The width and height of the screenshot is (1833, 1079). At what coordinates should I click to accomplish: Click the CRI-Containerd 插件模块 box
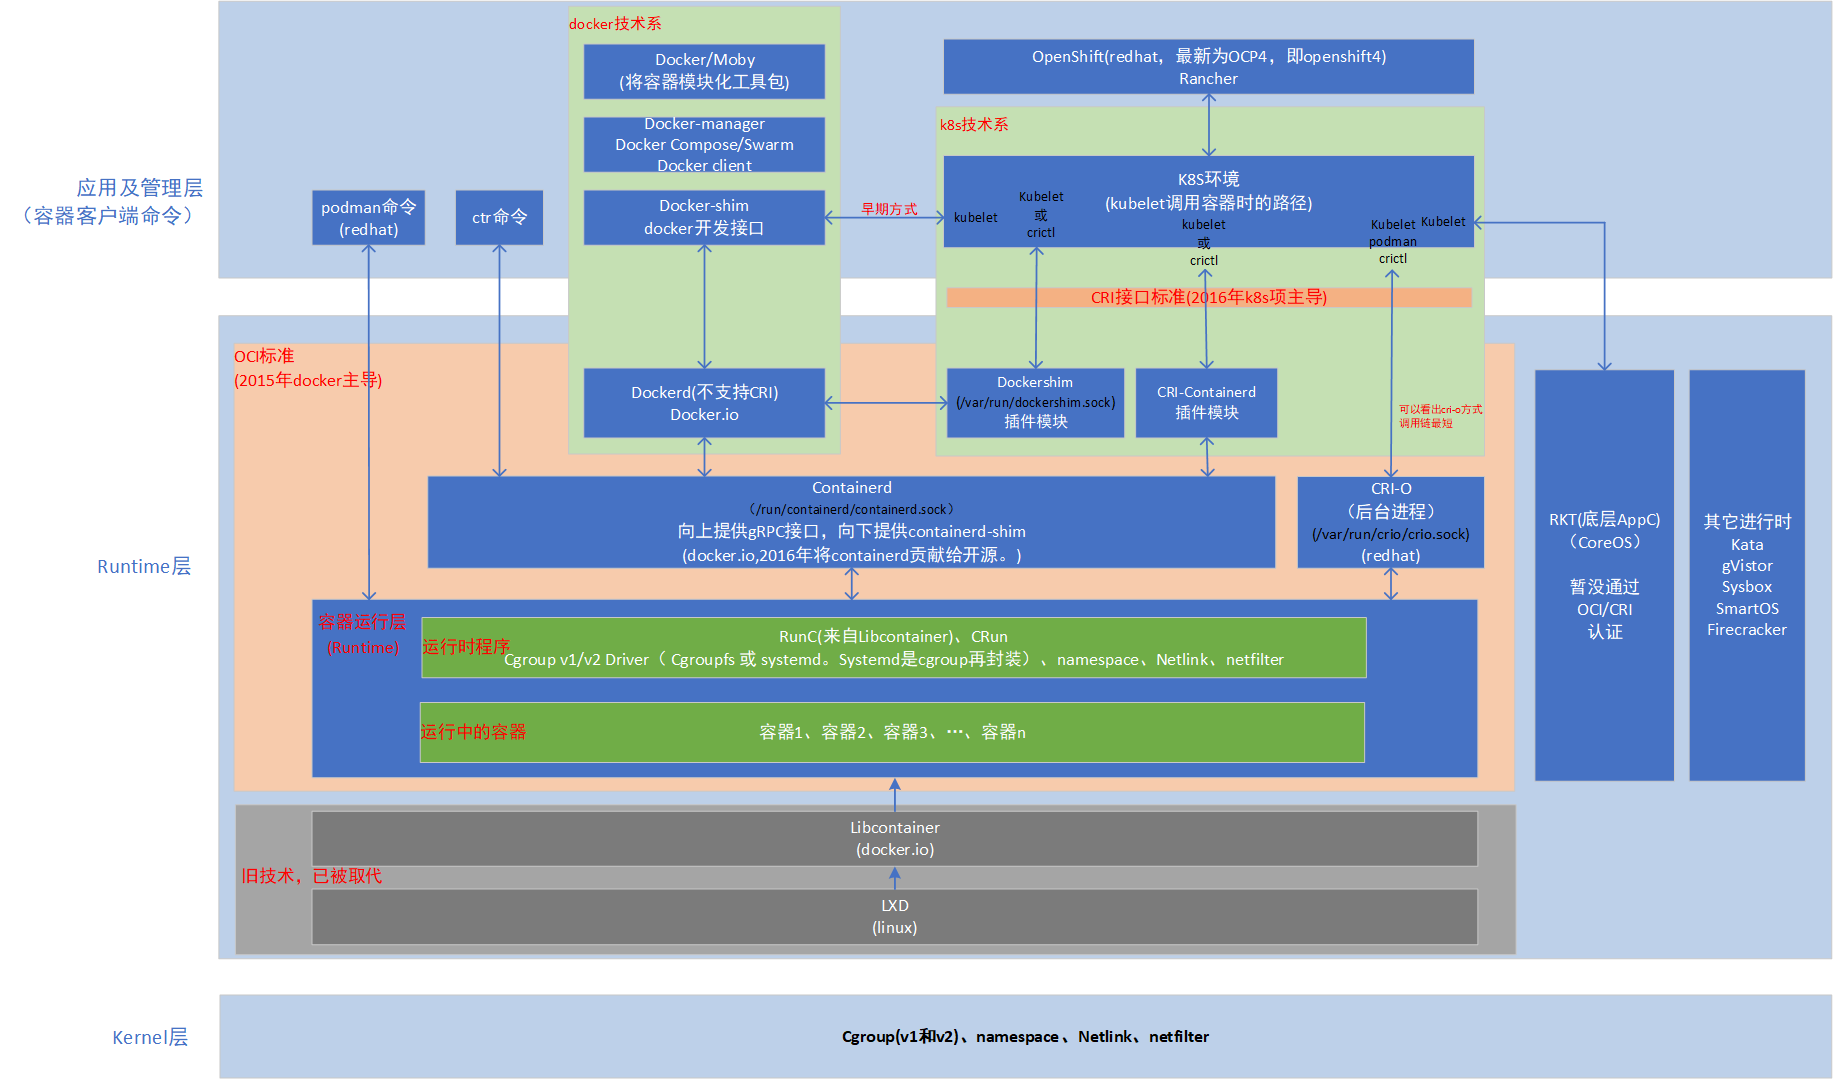point(1206,403)
